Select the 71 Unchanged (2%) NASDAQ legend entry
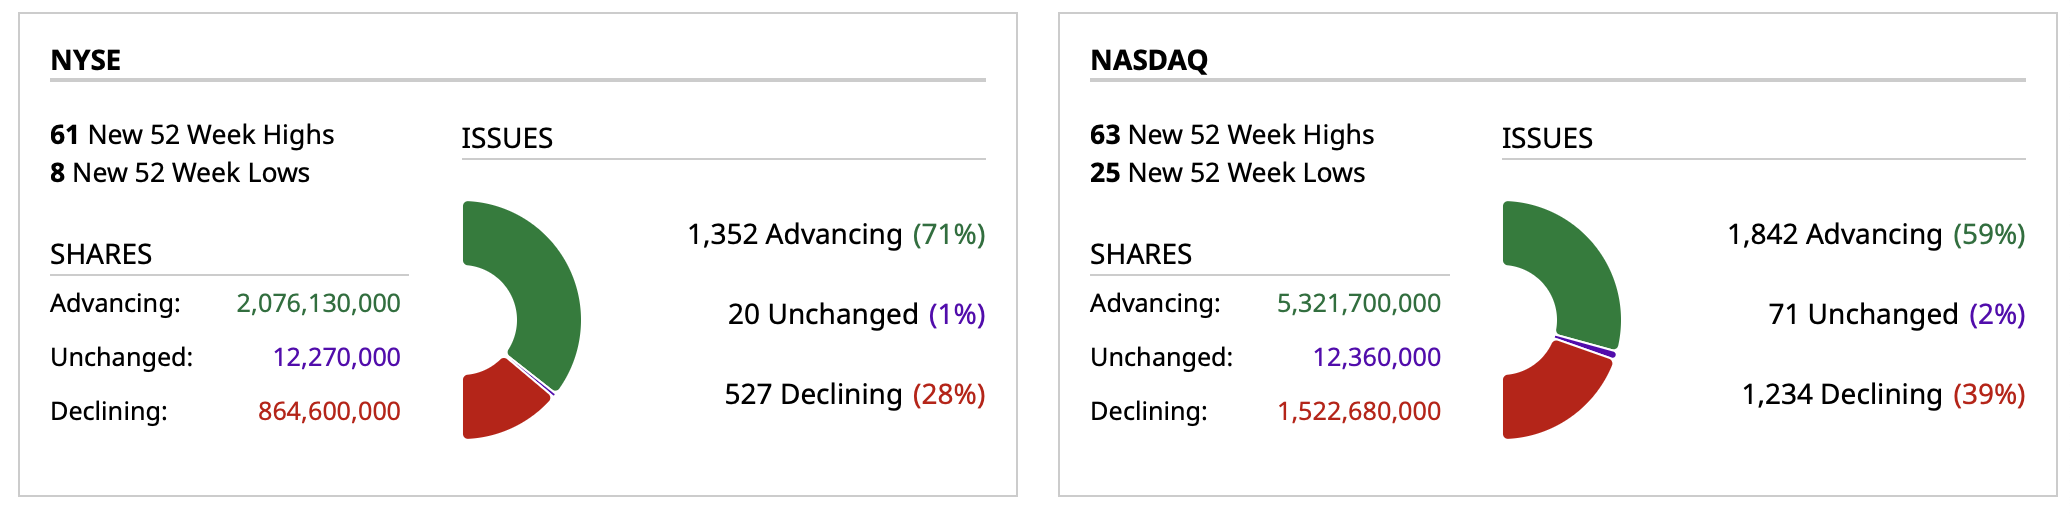 (x=1896, y=314)
